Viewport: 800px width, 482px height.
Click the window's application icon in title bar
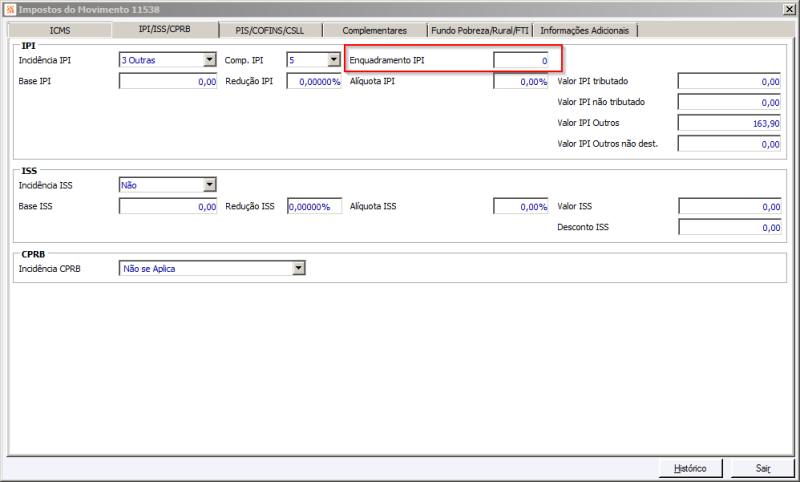[x=10, y=9]
